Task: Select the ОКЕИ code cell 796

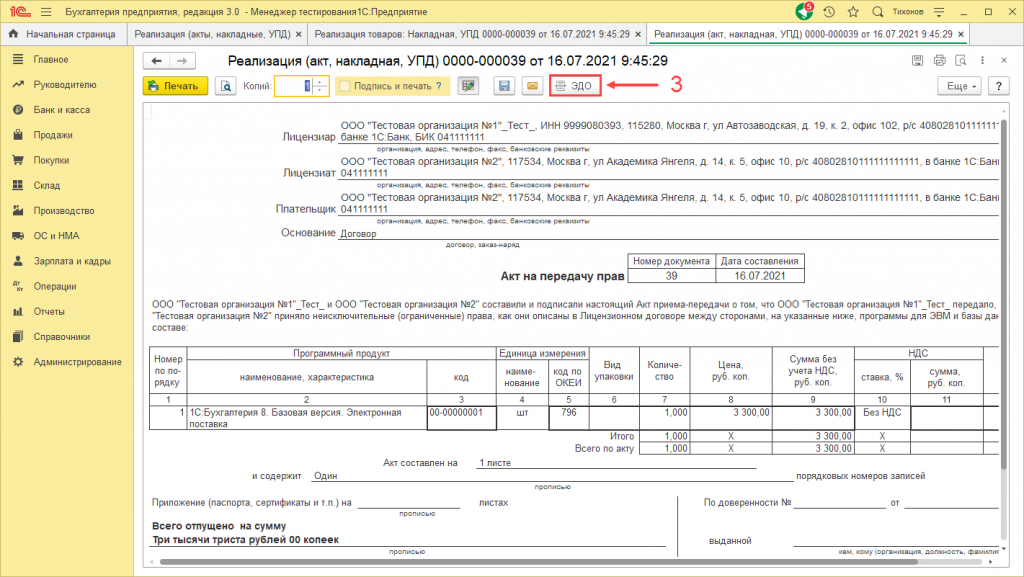Action: pos(568,418)
